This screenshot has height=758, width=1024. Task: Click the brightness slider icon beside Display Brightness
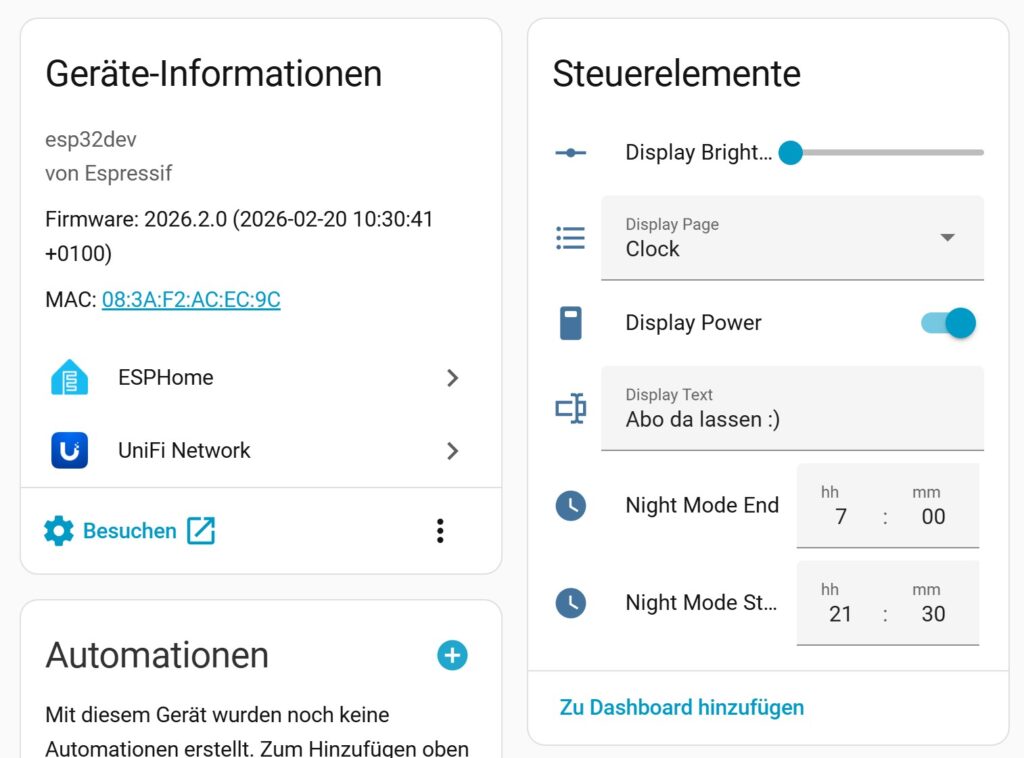tap(570, 152)
